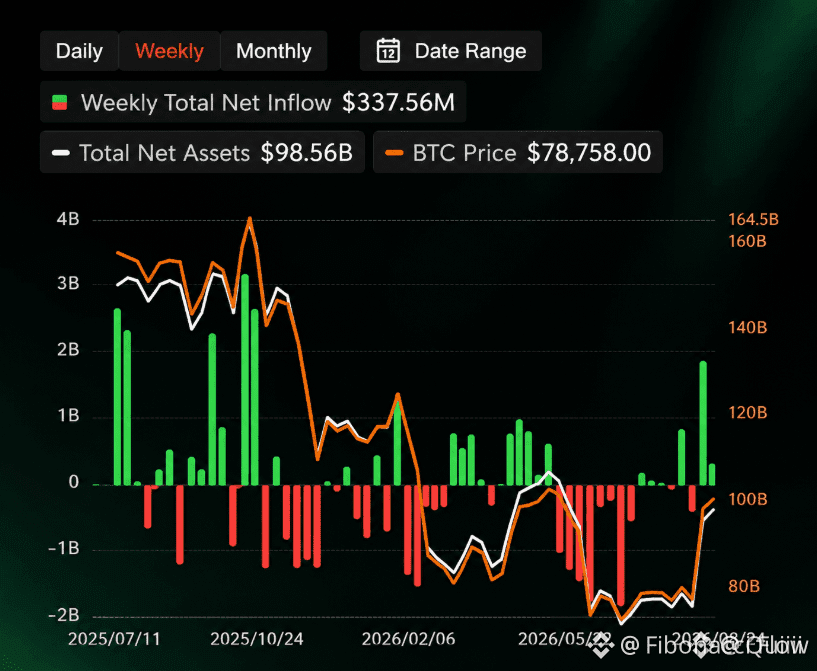
Task: Open the Date Range picker
Action: coord(451,51)
